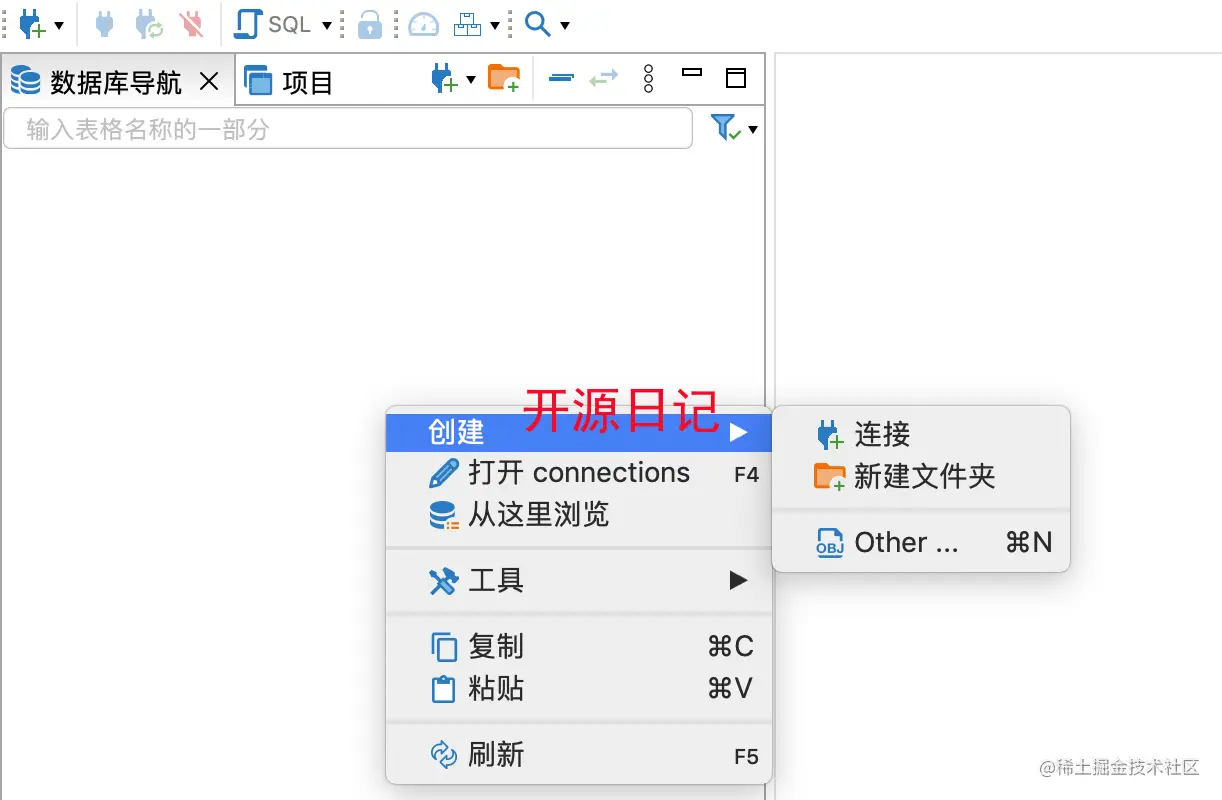Open dropdown arrow beside panel plug icon
Viewport: 1222px width, 800px height.
pyautogui.click(x=471, y=79)
